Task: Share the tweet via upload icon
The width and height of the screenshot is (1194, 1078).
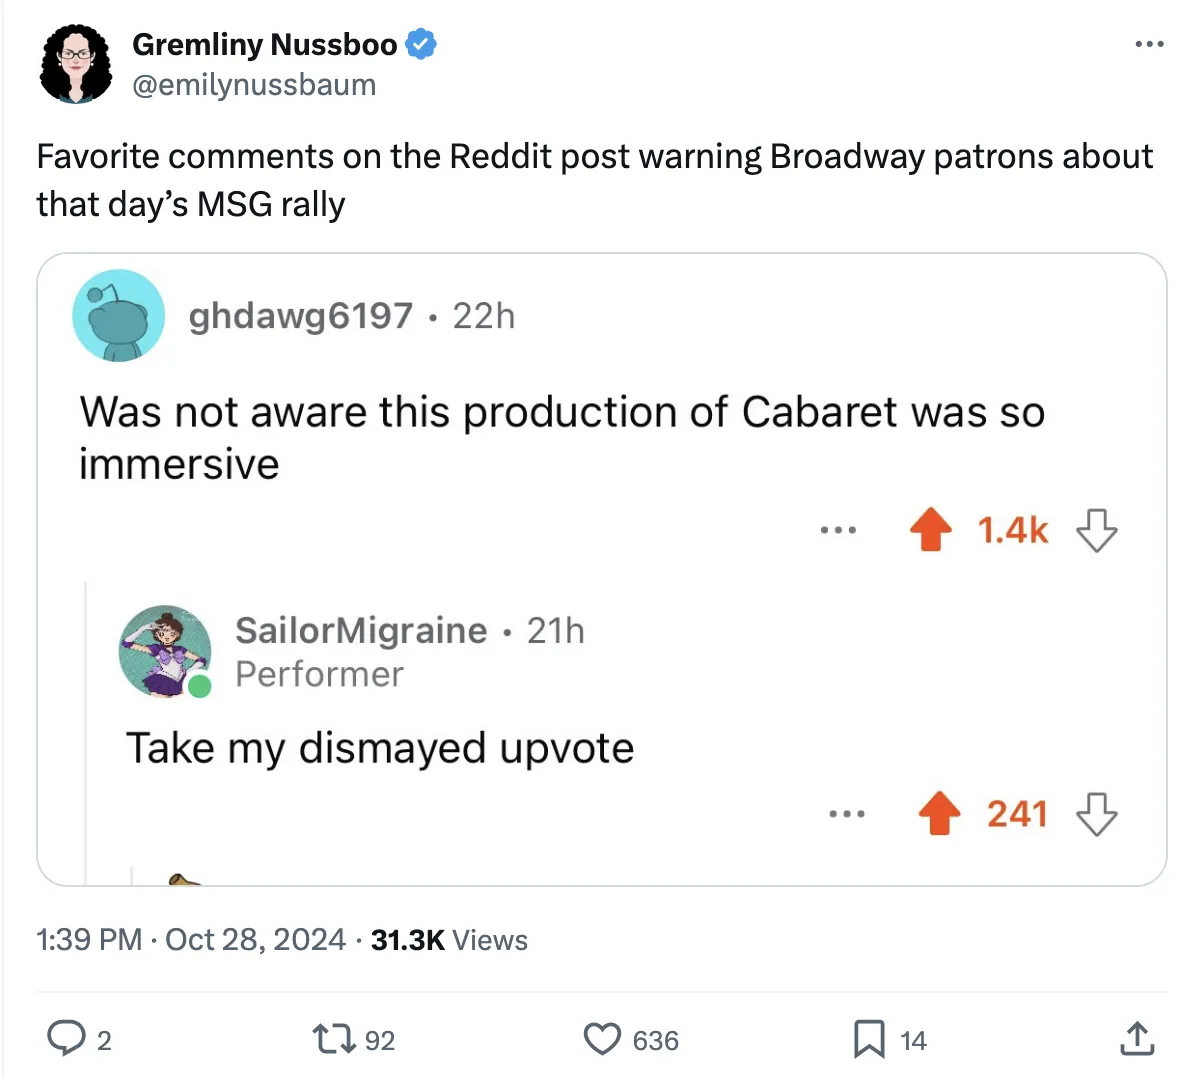Action: pos(1136,1039)
